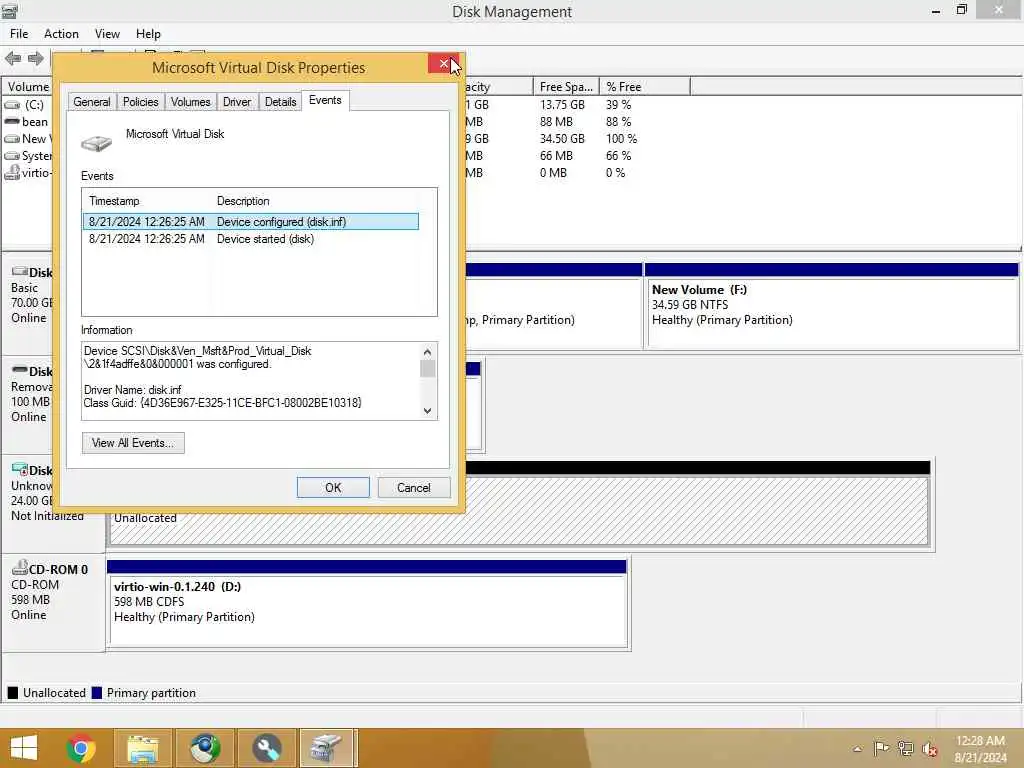The image size is (1024, 768).
Task: Cancel the properties dialog
Action: coord(414,488)
